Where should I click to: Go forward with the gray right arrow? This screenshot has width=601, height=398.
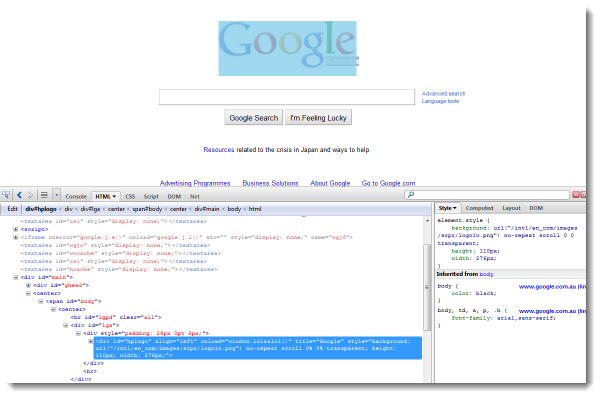[x=30, y=195]
